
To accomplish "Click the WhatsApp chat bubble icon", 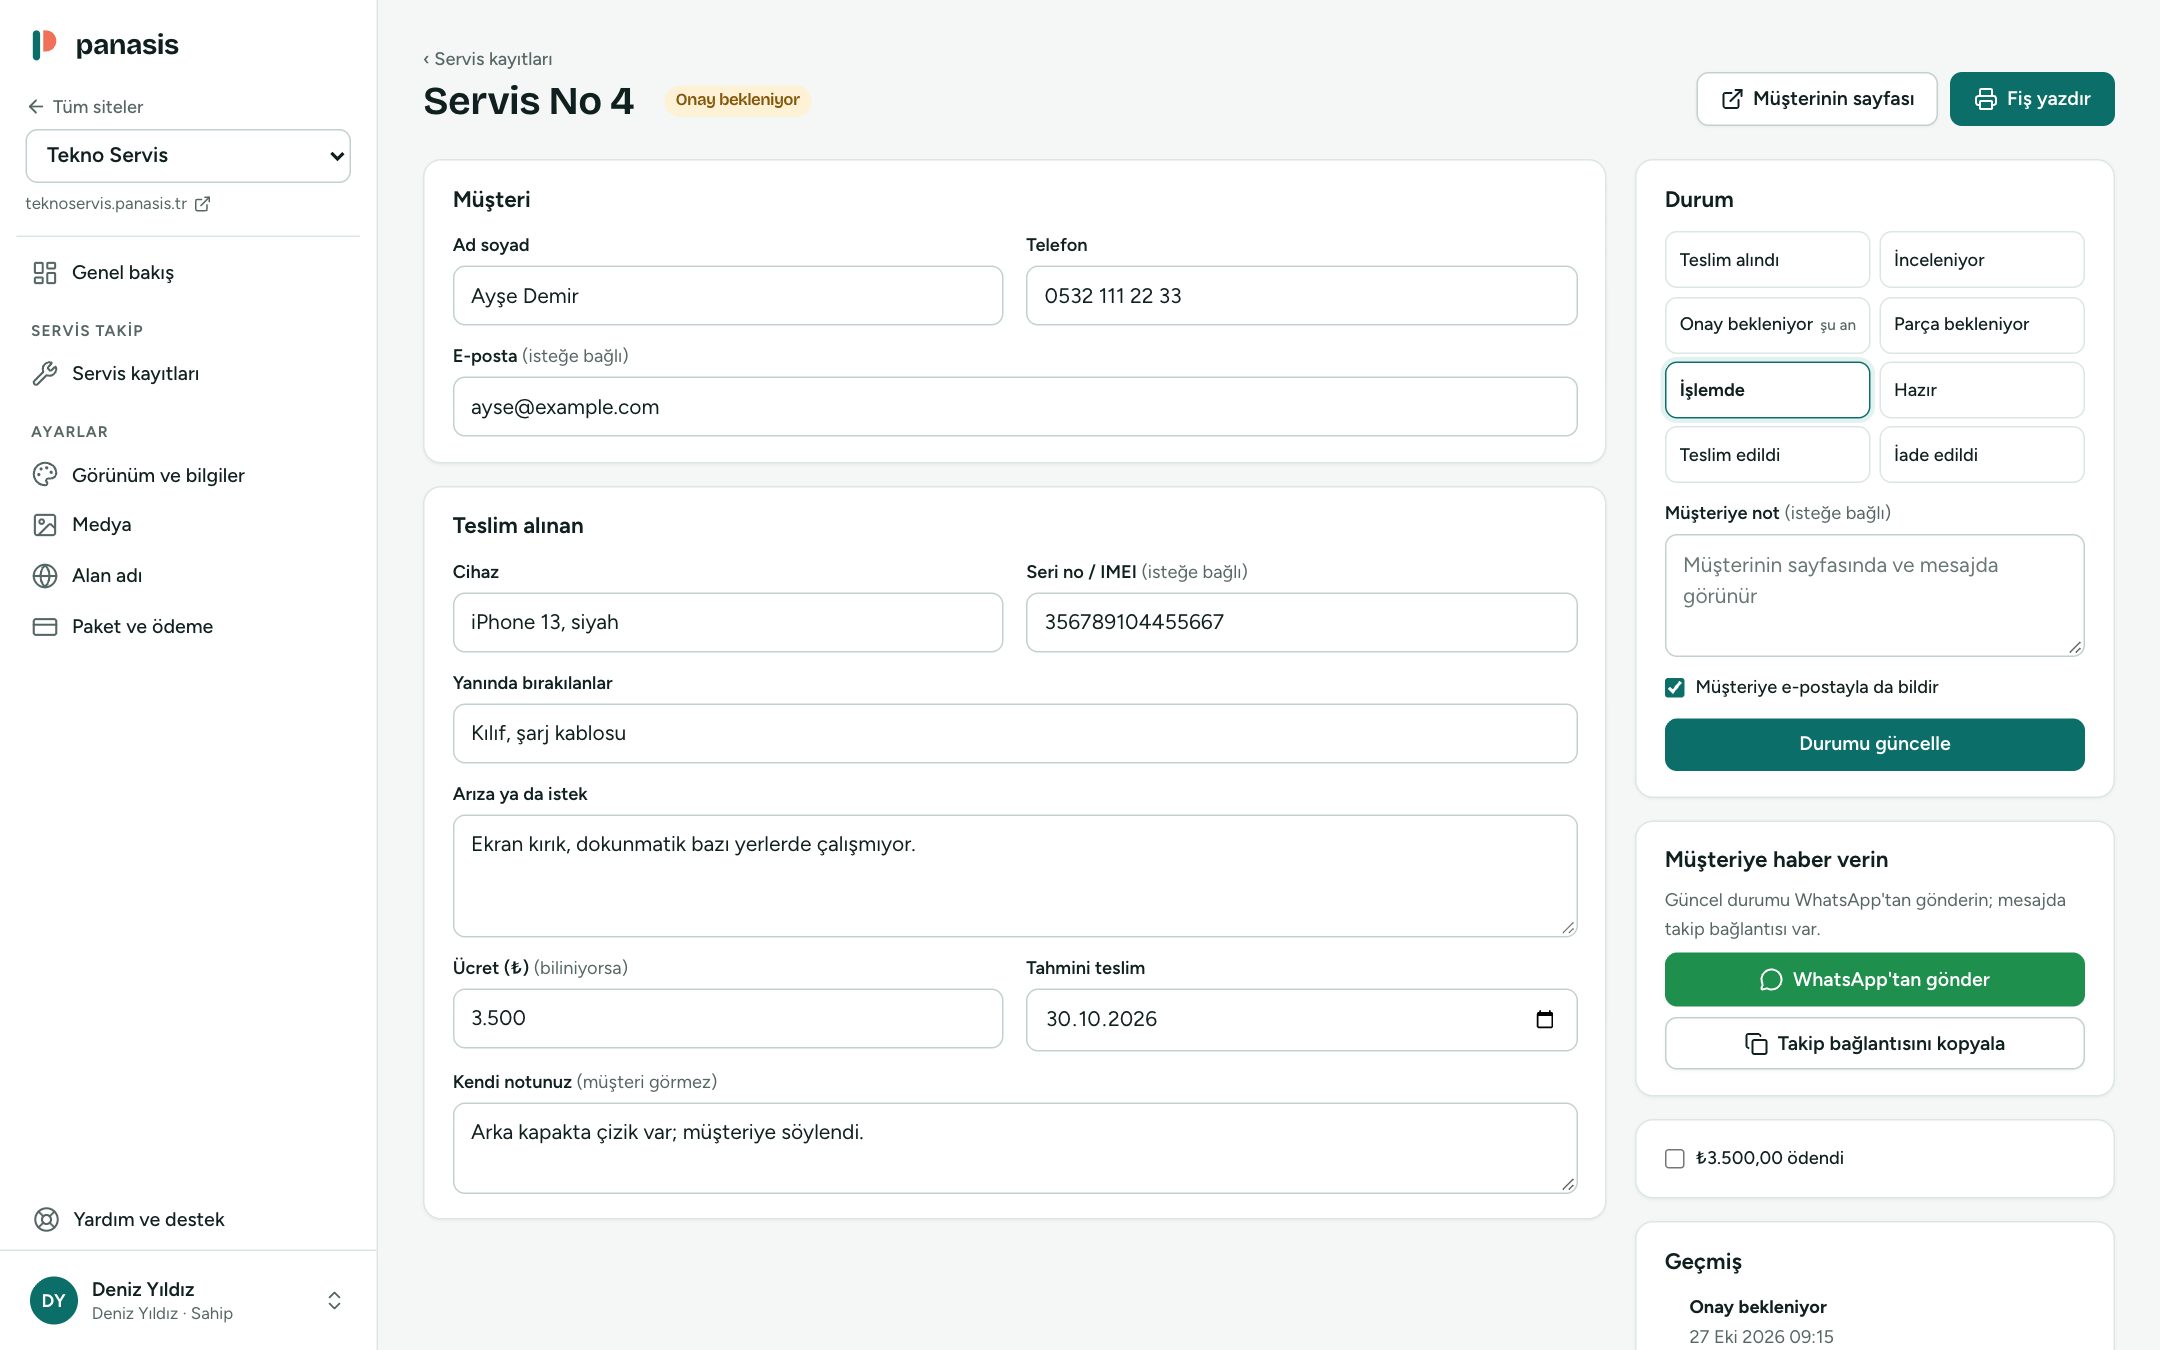I will 1771,980.
